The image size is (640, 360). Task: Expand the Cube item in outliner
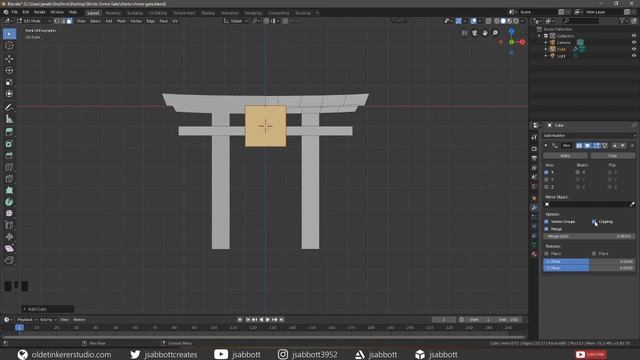tap(546, 49)
